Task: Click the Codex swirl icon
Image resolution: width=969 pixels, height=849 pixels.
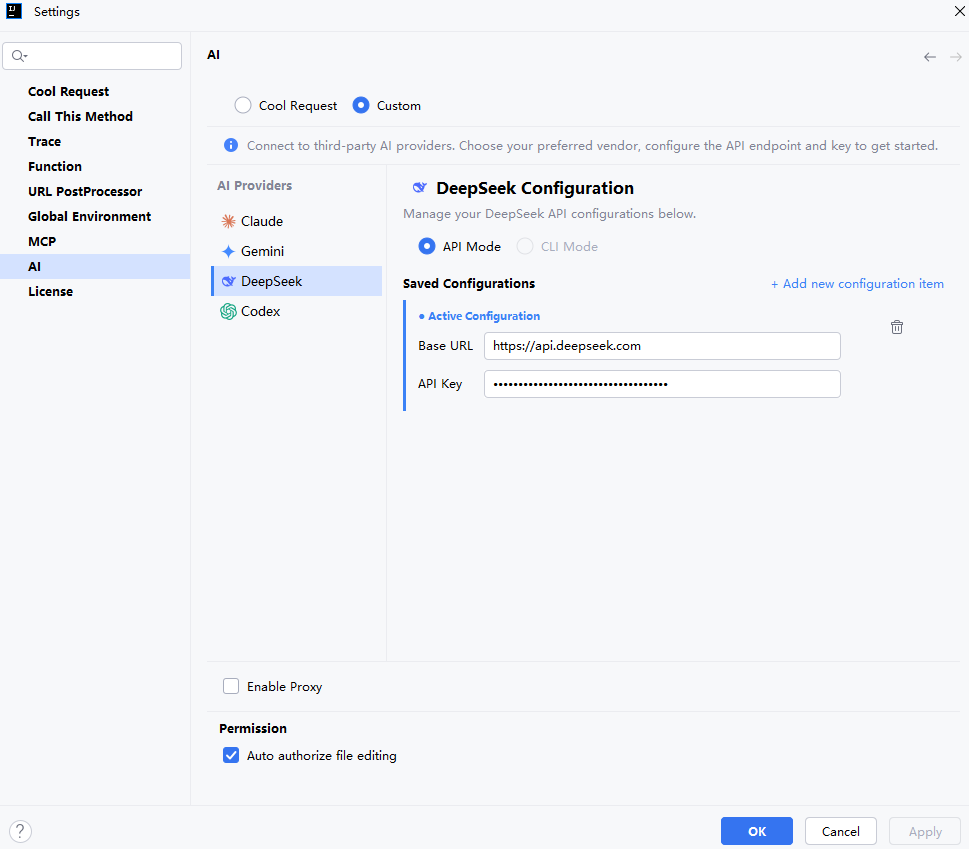Action: coord(228,311)
